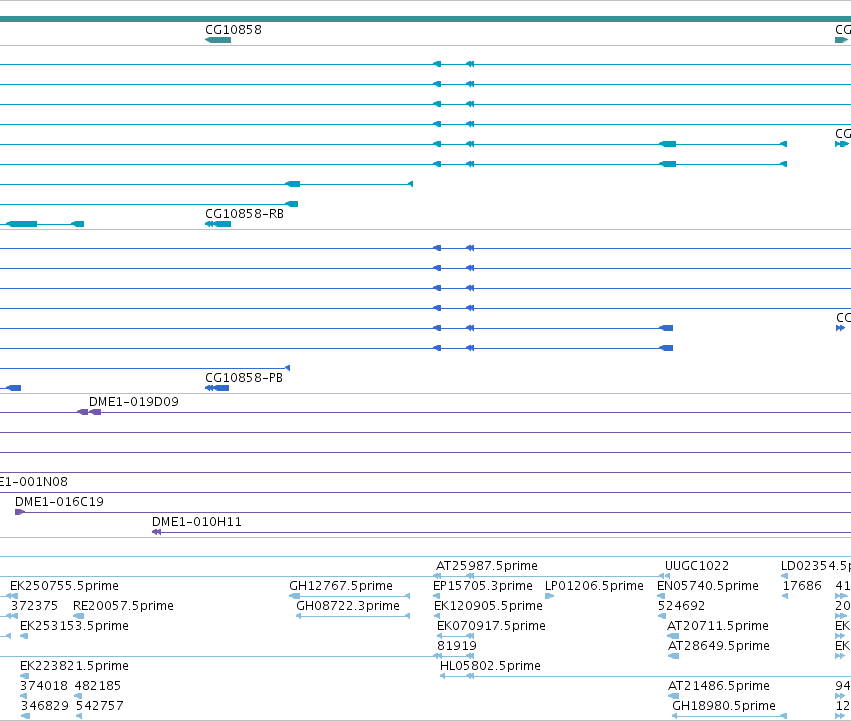851x721 pixels.
Task: Select the EK223821.5prime EST label
Action: tap(74, 666)
